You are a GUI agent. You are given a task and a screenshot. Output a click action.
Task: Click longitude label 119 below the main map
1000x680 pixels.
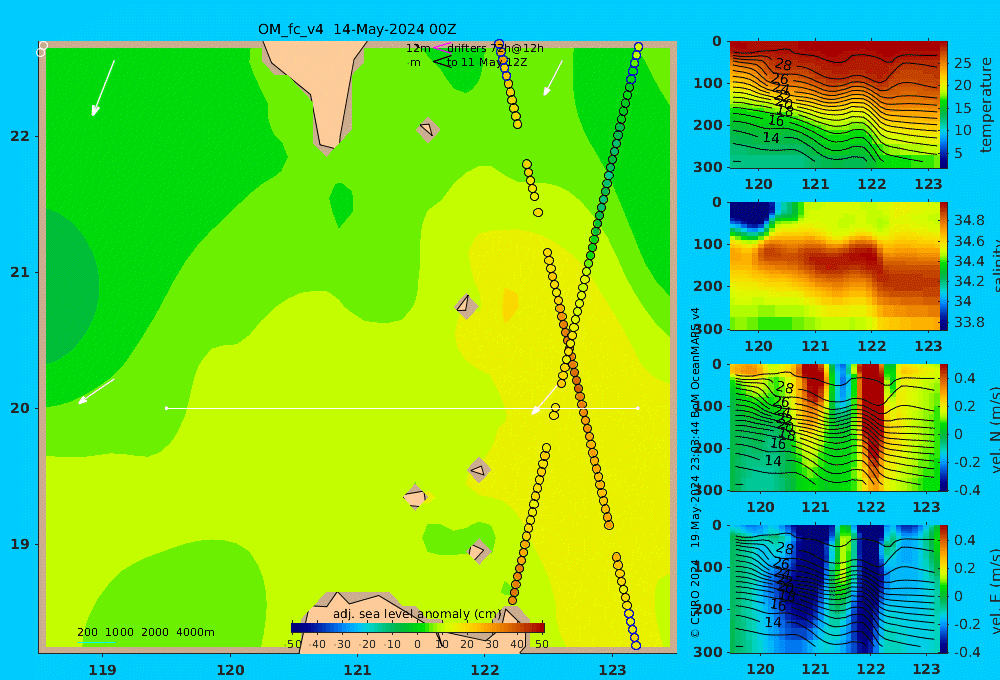(x=103, y=670)
